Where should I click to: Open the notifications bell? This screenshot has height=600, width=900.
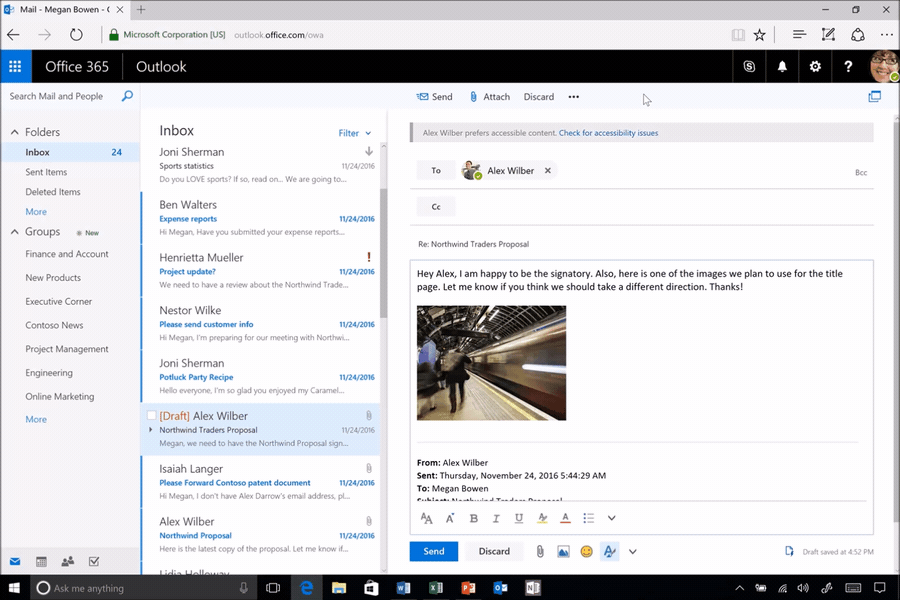[782, 67]
